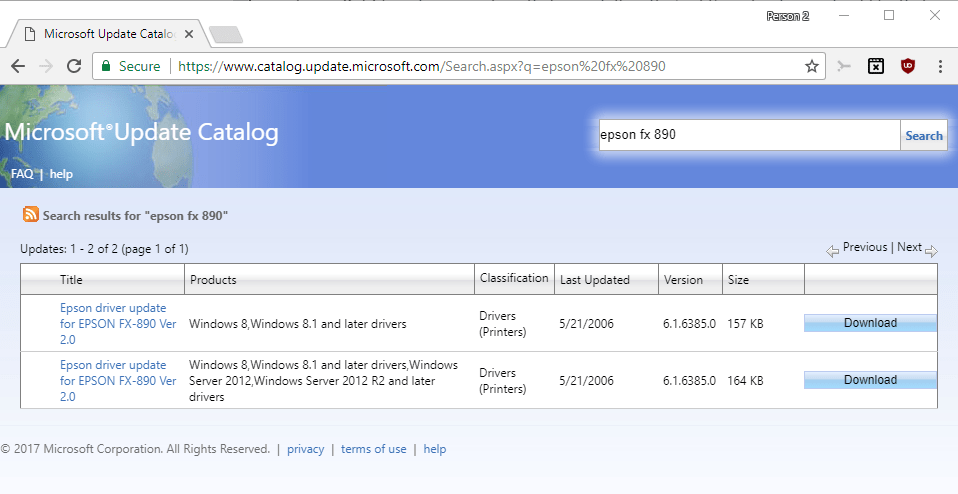Sort results by Last Updated column

point(594,280)
